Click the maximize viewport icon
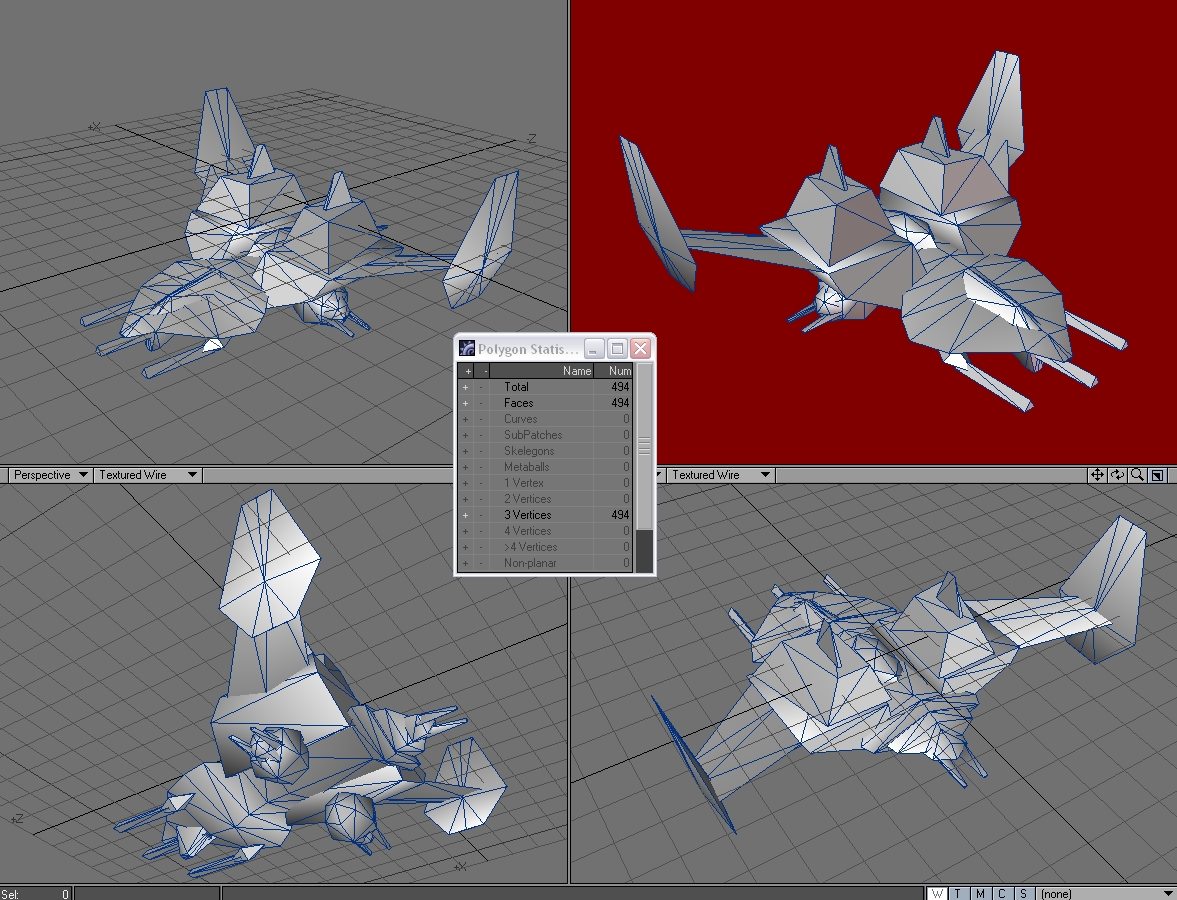1177x900 pixels. tap(1157, 475)
